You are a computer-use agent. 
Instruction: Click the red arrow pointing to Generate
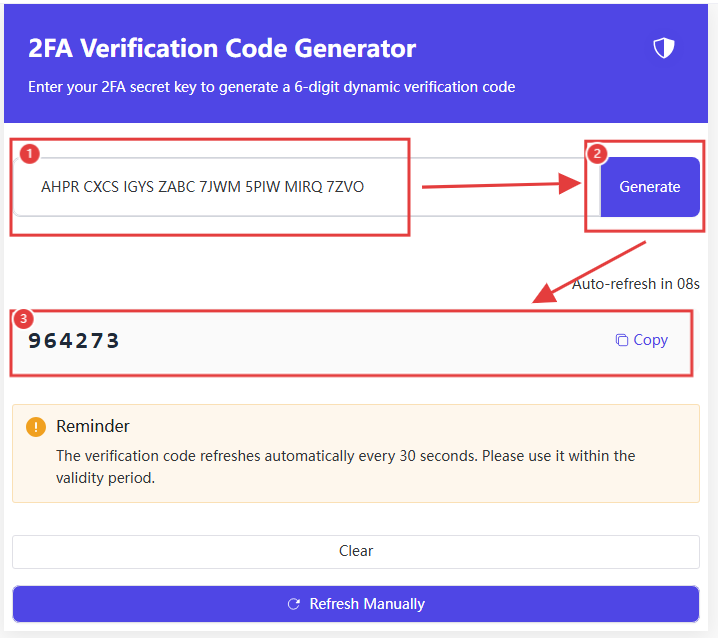point(501,185)
